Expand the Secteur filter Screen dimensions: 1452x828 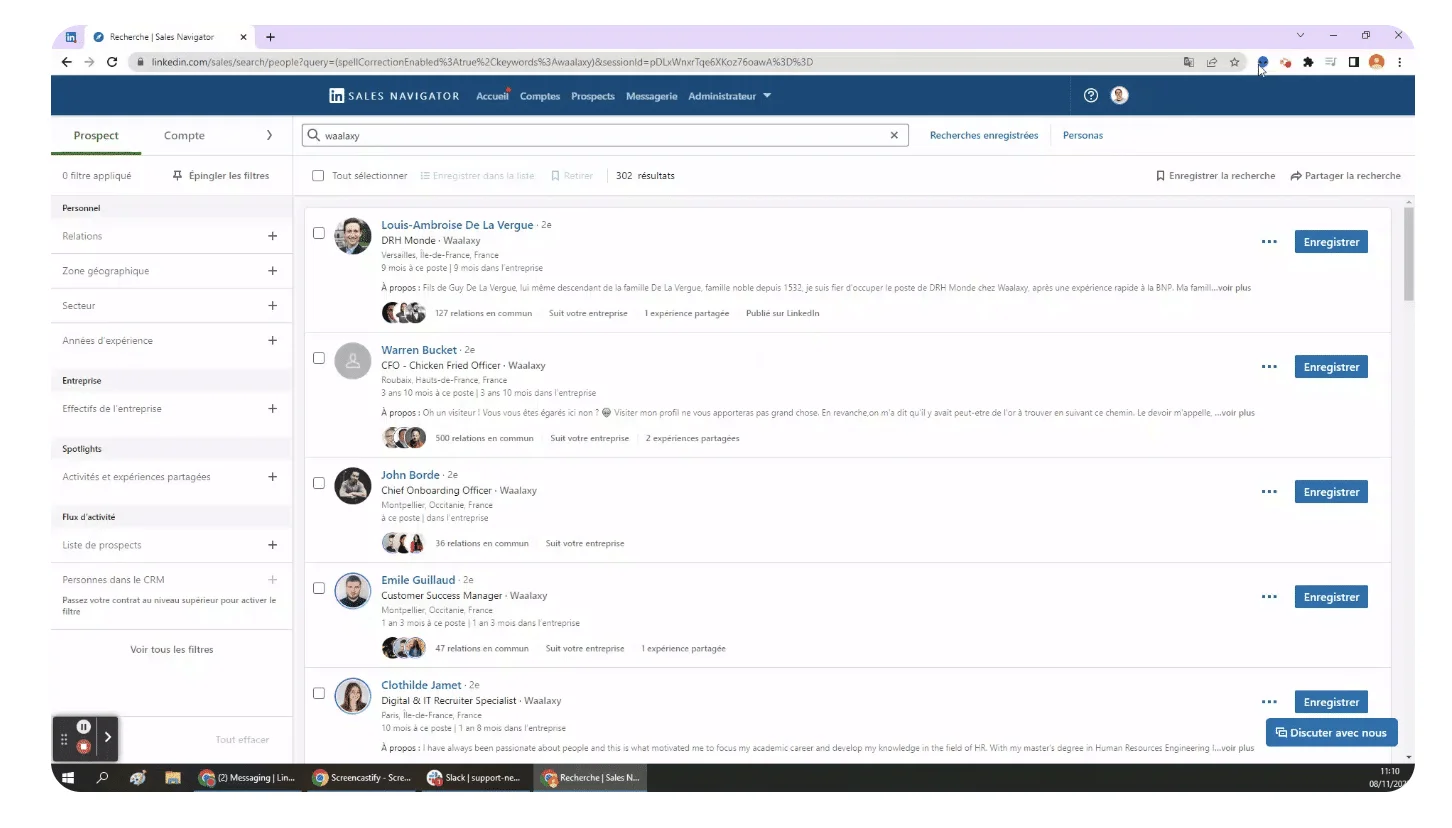(x=272, y=306)
